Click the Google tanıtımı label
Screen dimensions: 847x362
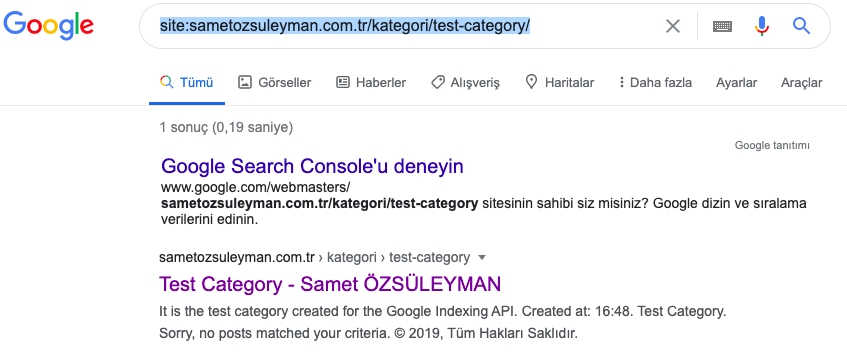tap(772, 145)
